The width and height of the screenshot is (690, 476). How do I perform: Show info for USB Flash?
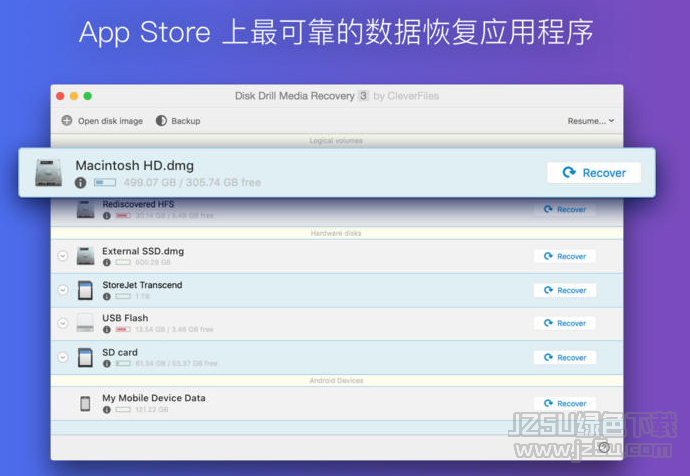pyautogui.click(x=106, y=330)
